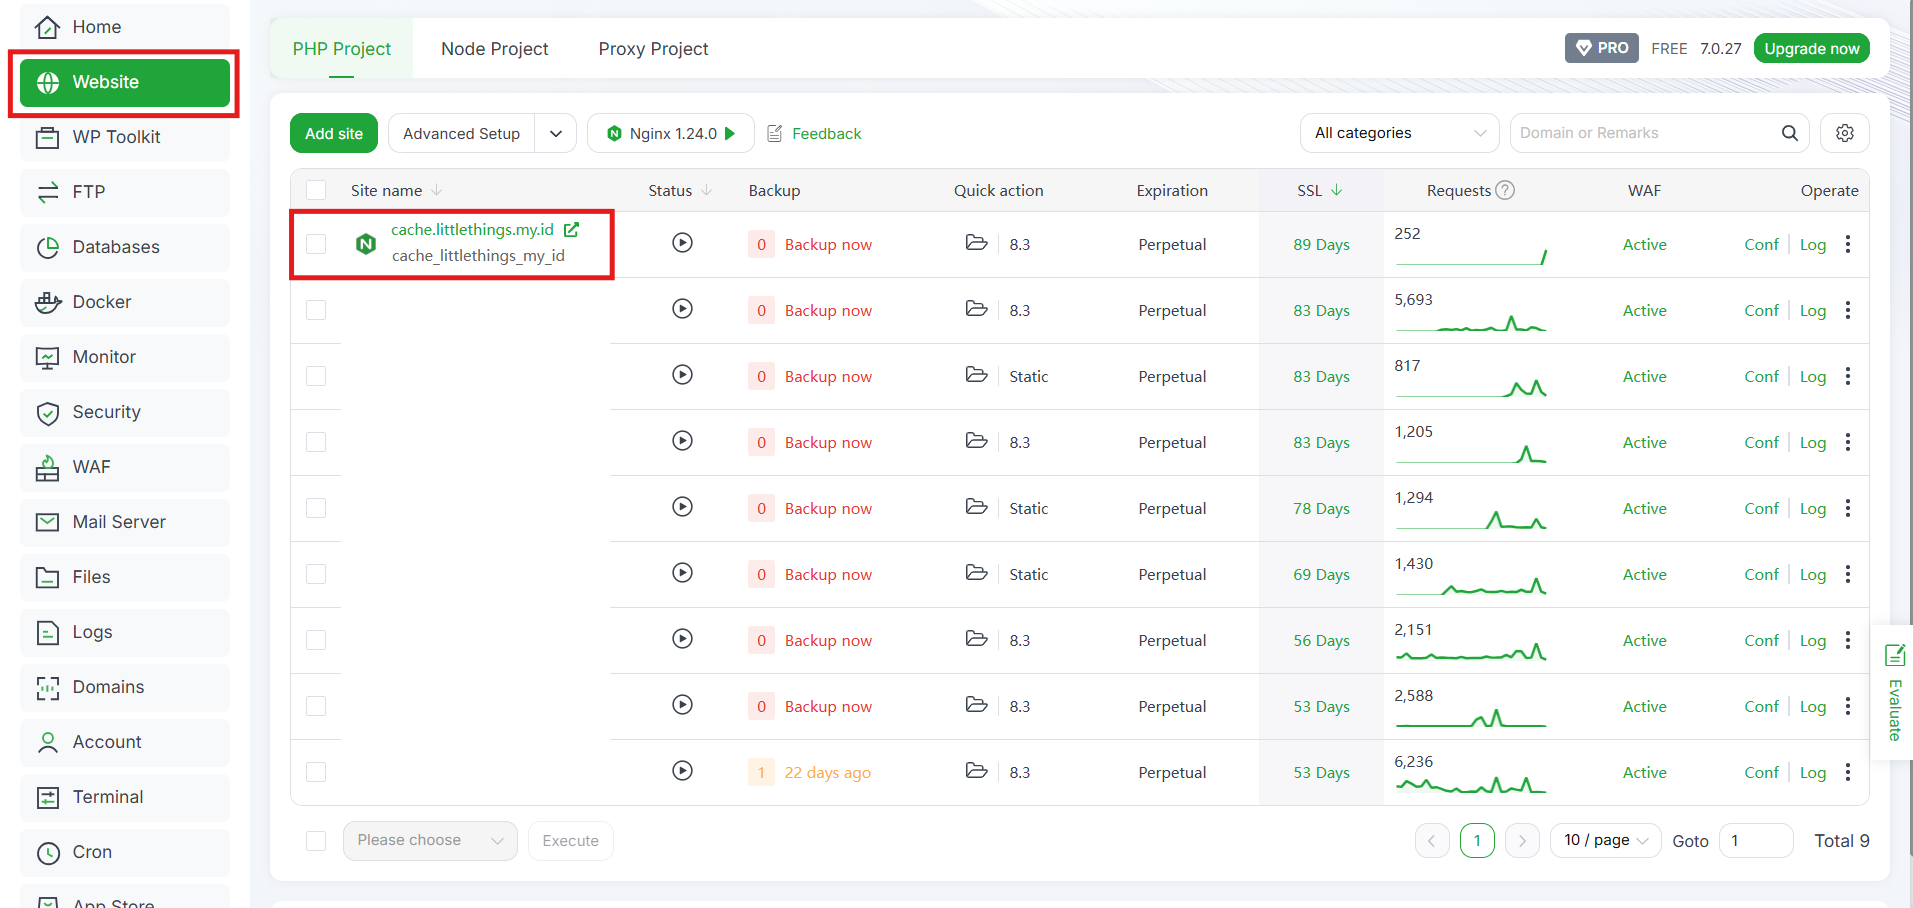The height and width of the screenshot is (908, 1913).
Task: Open the Databases section
Action: click(x=124, y=247)
